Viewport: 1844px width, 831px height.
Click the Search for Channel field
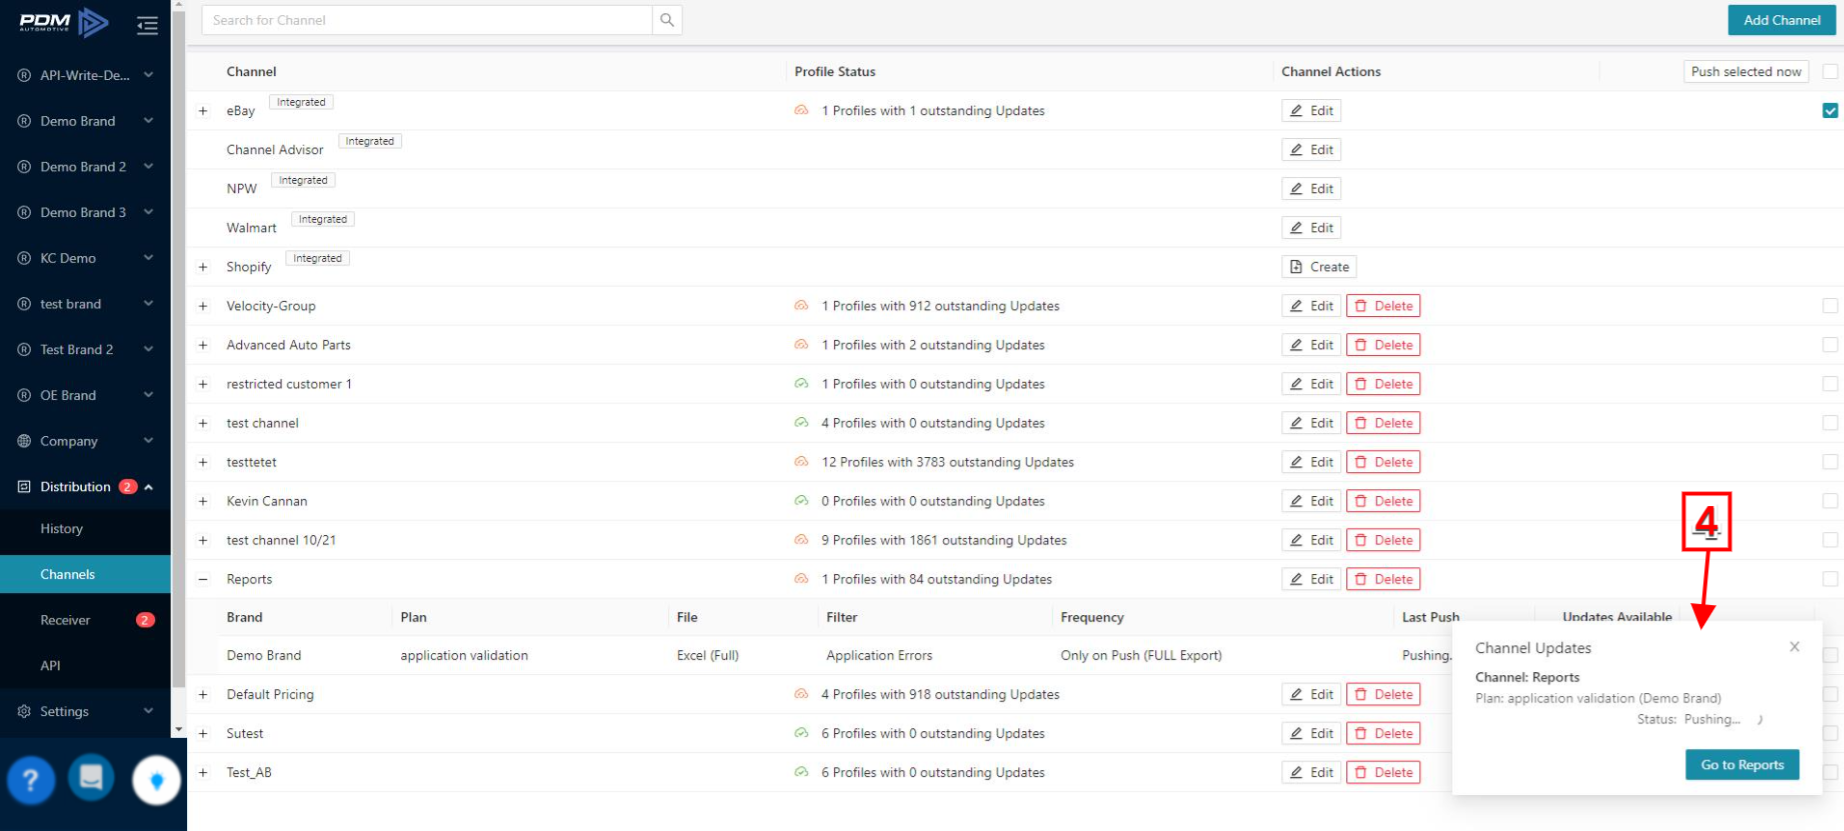[x=427, y=20]
